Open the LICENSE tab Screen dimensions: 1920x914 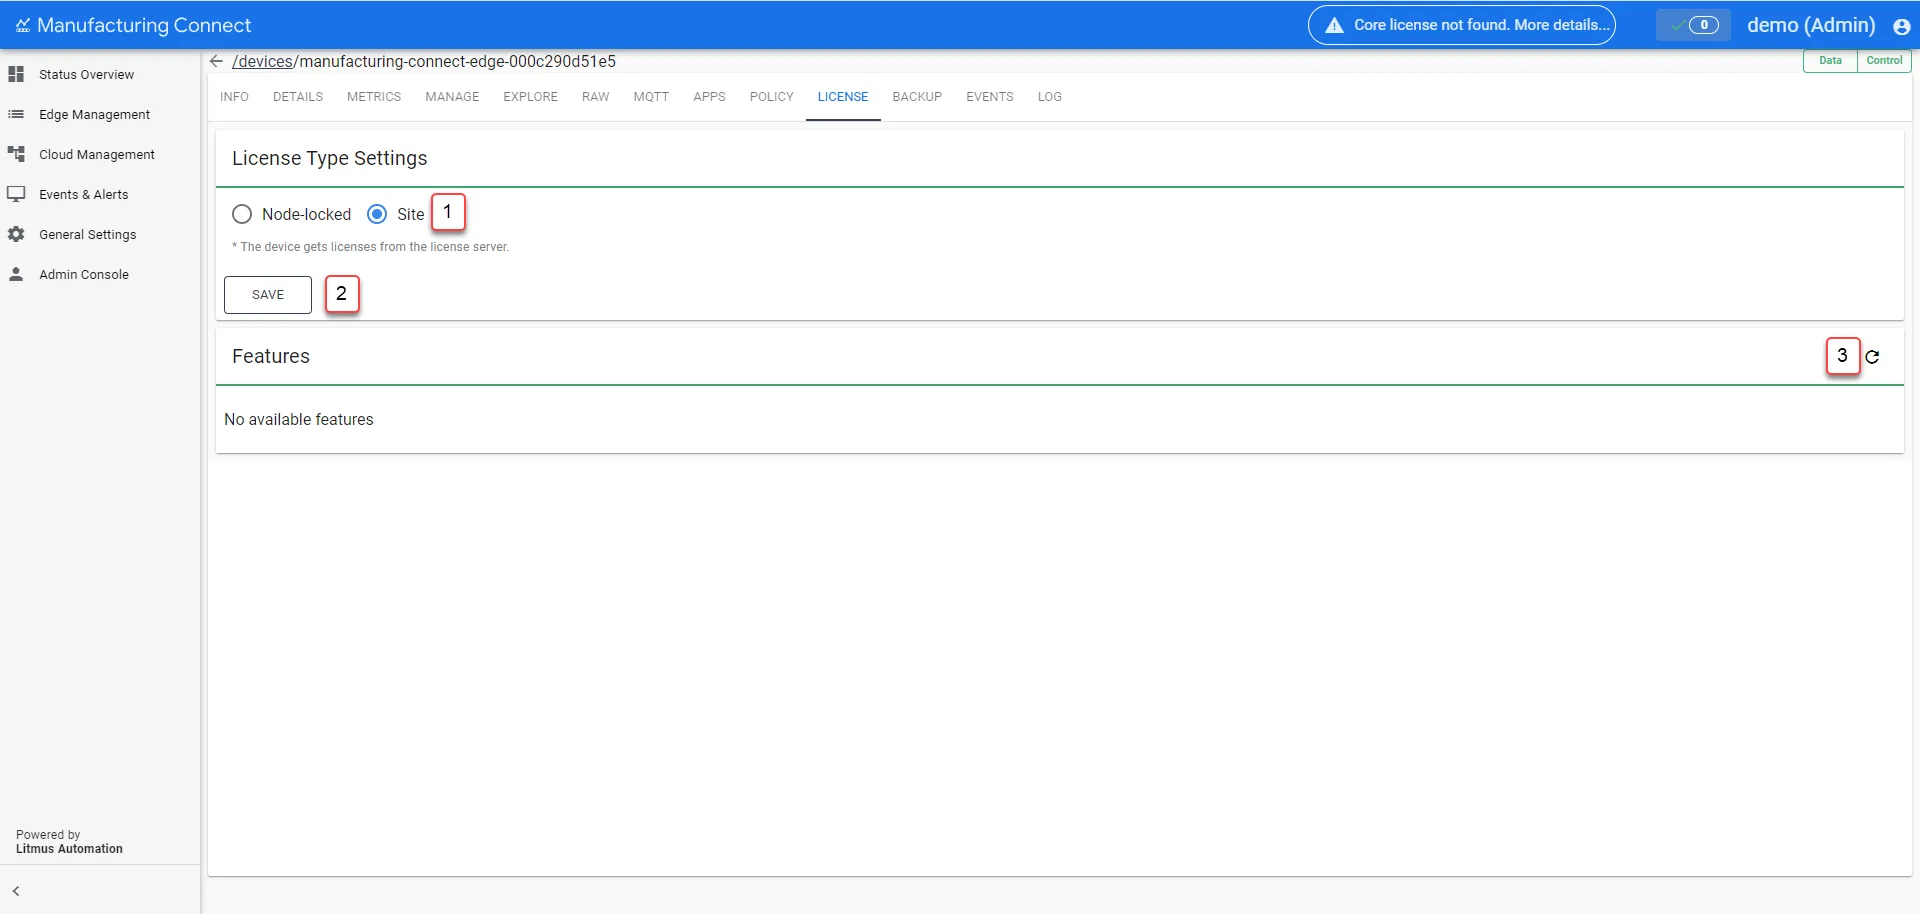point(843,97)
